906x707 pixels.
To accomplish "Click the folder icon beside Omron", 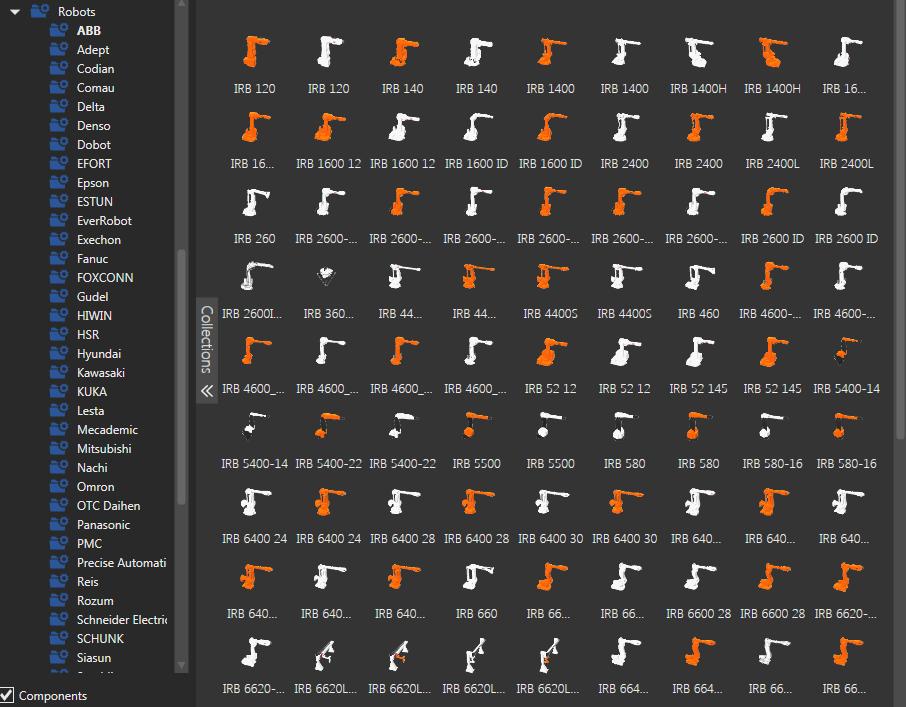I will pyautogui.click(x=58, y=486).
